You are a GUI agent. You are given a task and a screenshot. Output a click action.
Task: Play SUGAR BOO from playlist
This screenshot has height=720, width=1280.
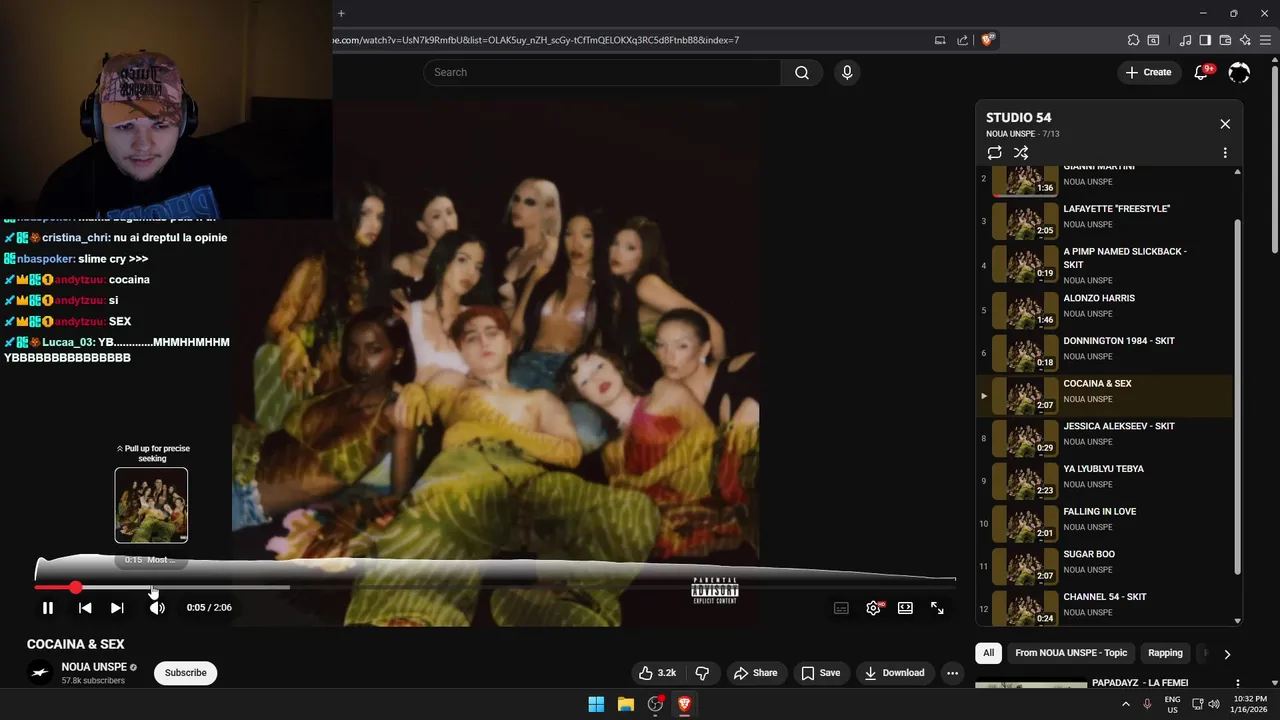tap(1105, 566)
